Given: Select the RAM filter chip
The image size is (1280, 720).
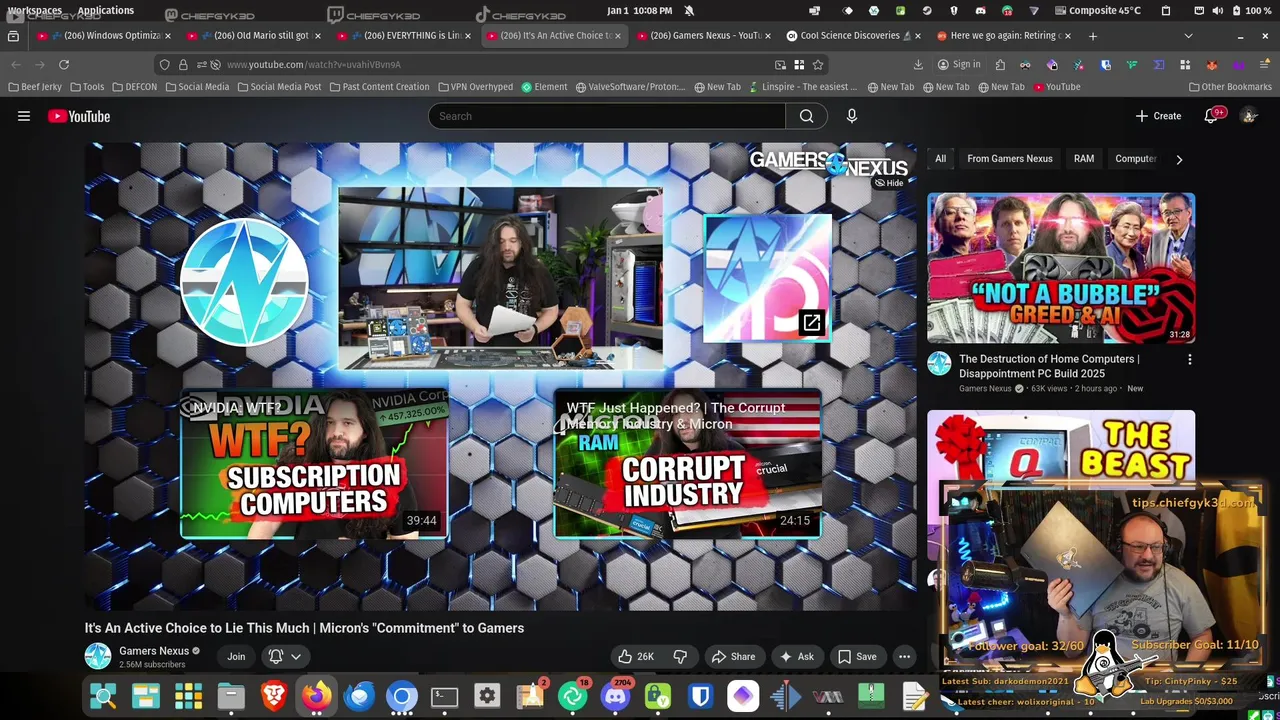Looking at the screenshot, I should click(1084, 159).
